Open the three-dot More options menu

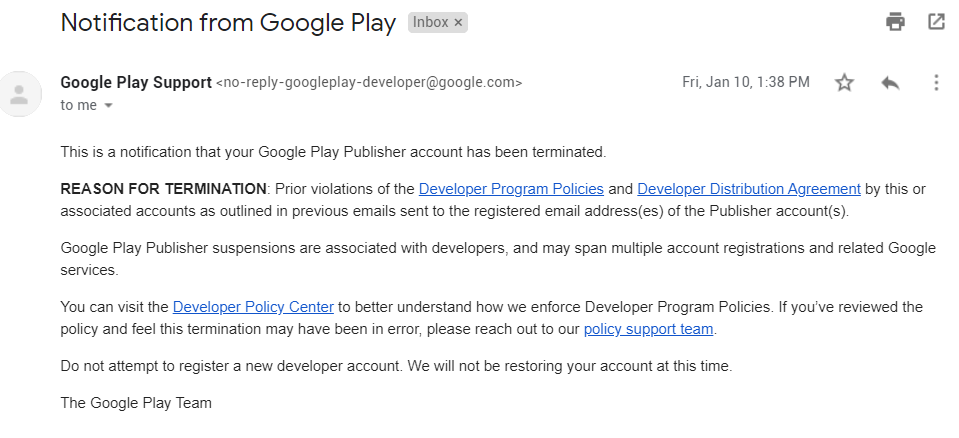[936, 83]
